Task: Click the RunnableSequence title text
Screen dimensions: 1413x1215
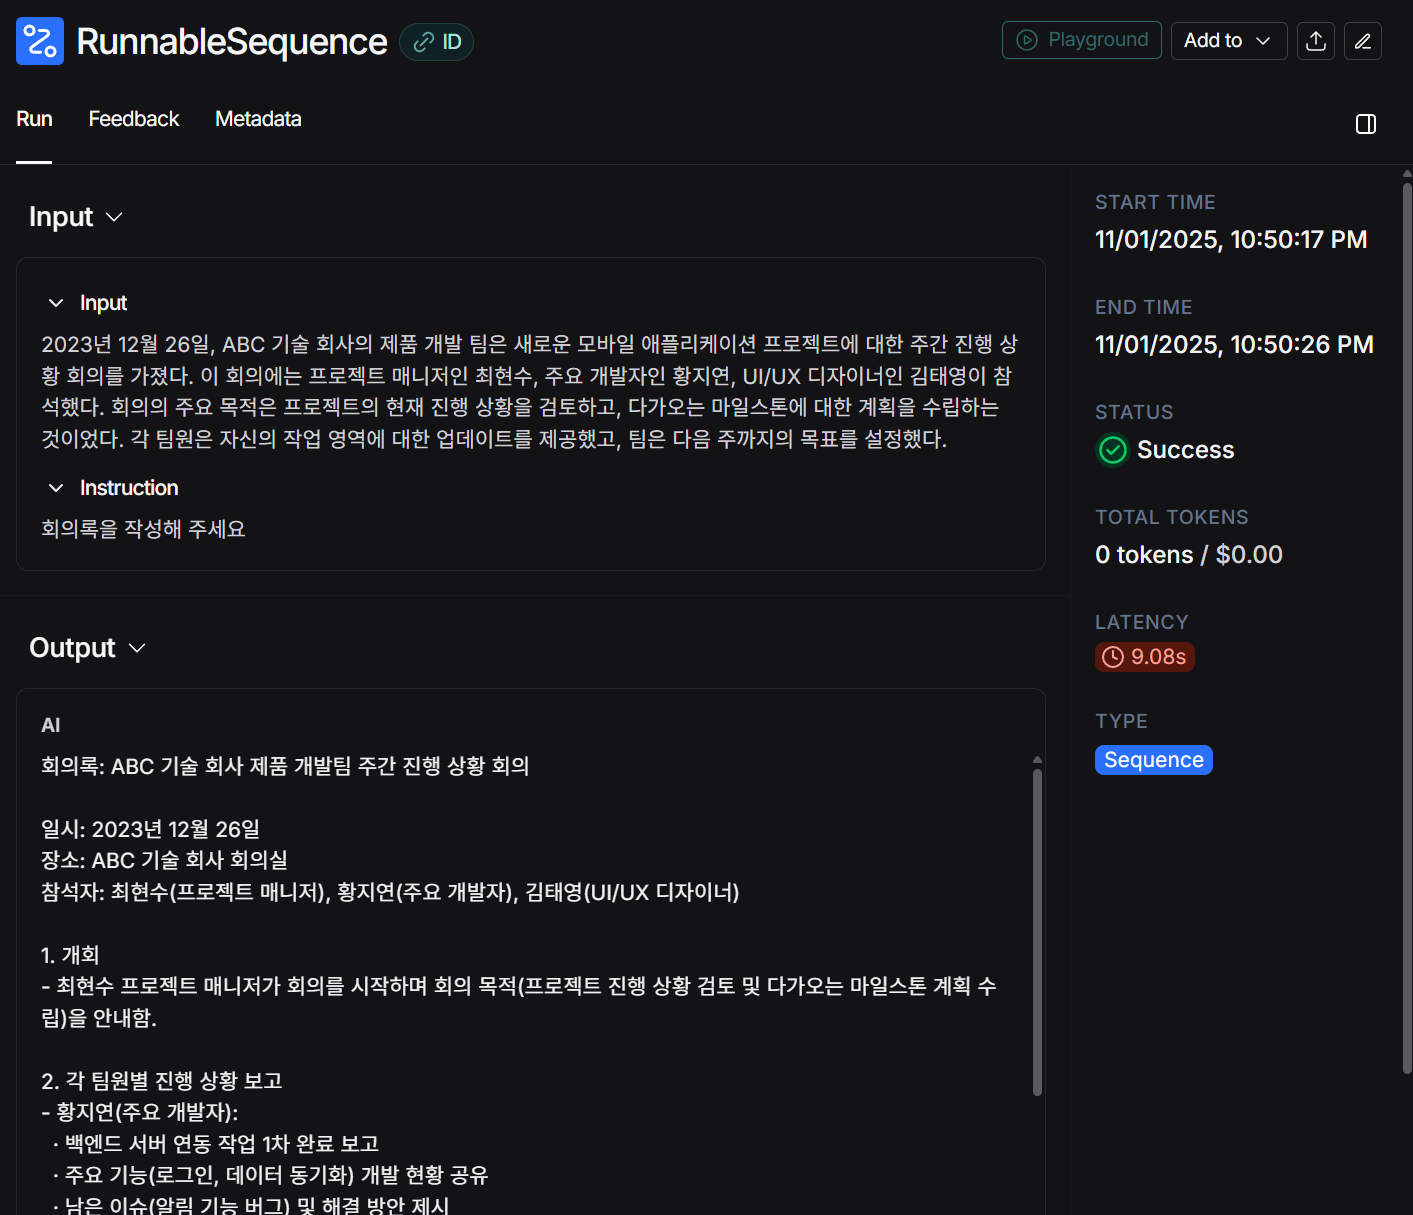Action: click(232, 42)
